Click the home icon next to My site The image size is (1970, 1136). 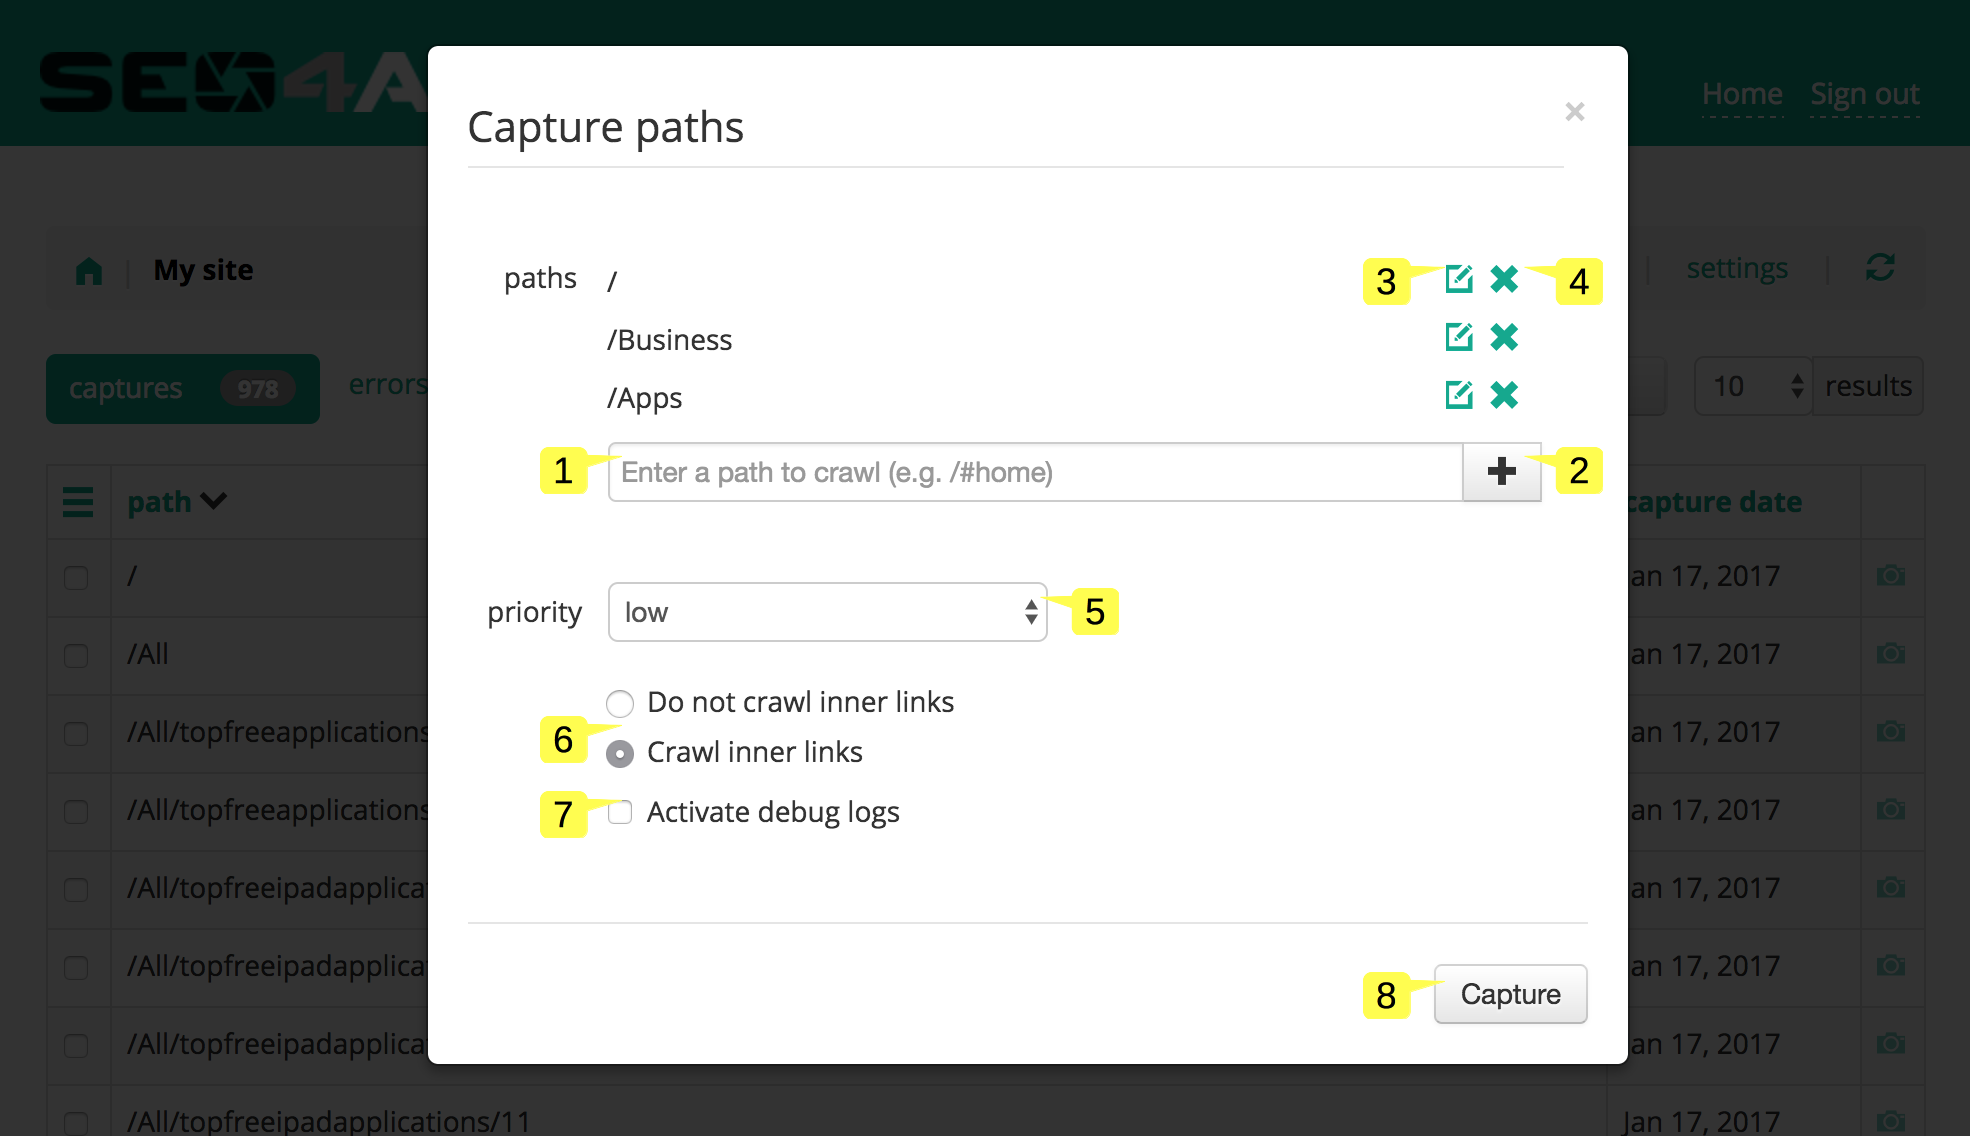tap(89, 269)
